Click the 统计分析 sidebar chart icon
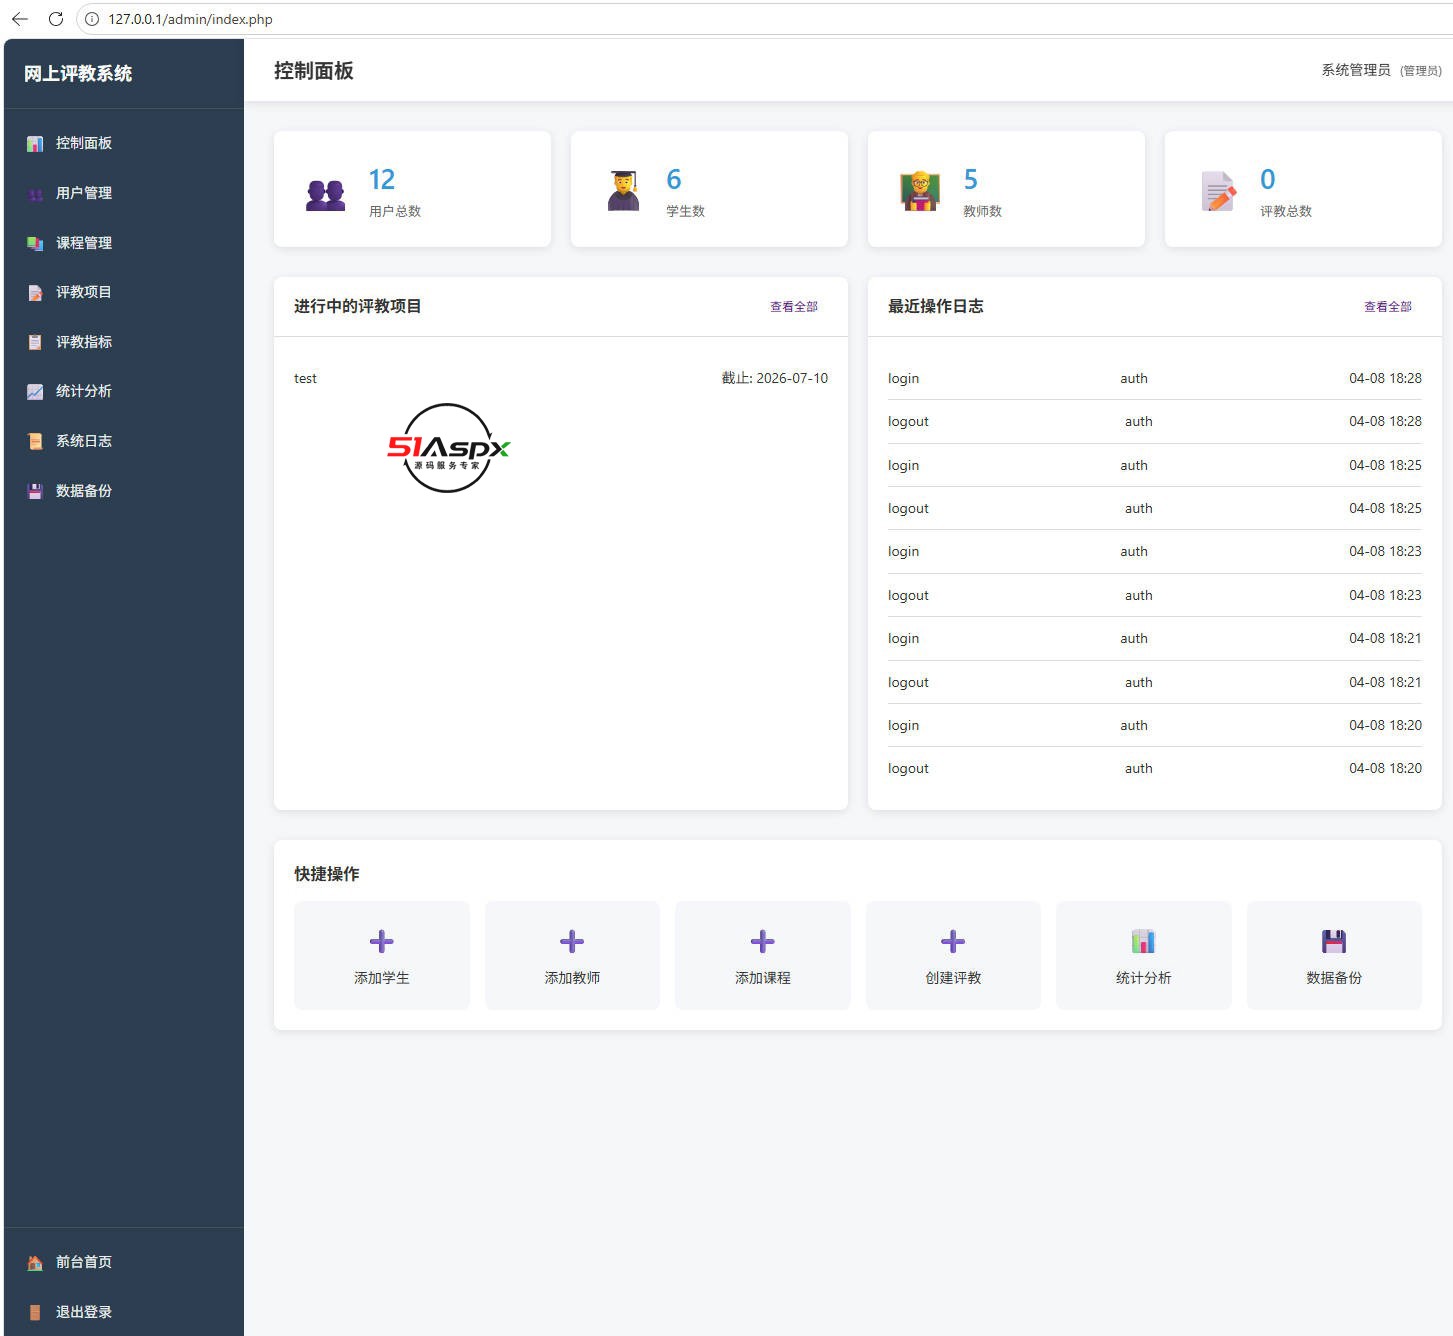 click(x=35, y=392)
